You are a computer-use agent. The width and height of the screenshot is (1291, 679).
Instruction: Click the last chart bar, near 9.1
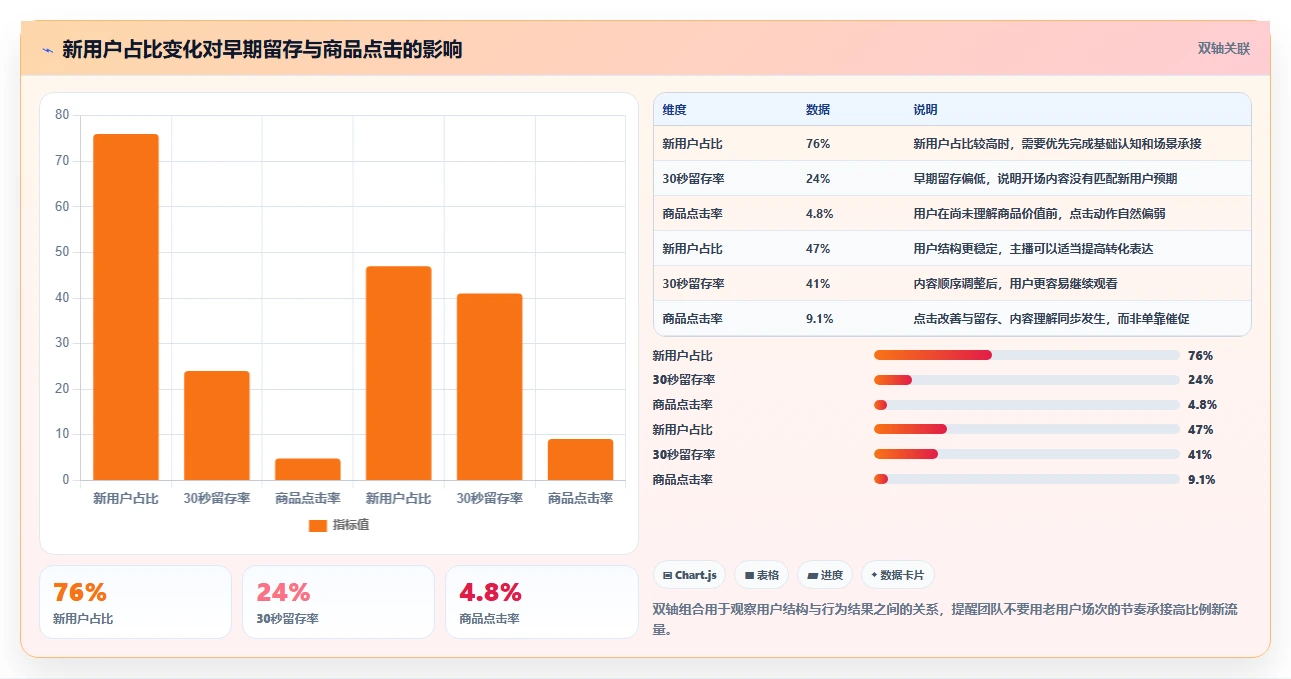(581, 459)
